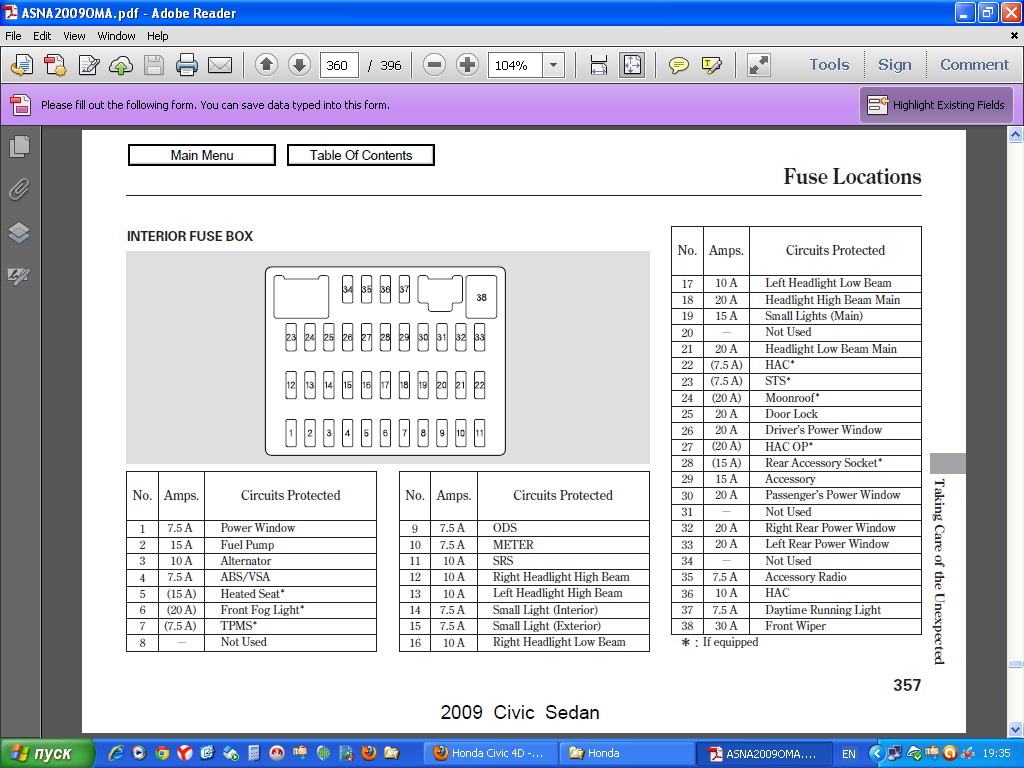Open the Help menu

[x=157, y=36]
